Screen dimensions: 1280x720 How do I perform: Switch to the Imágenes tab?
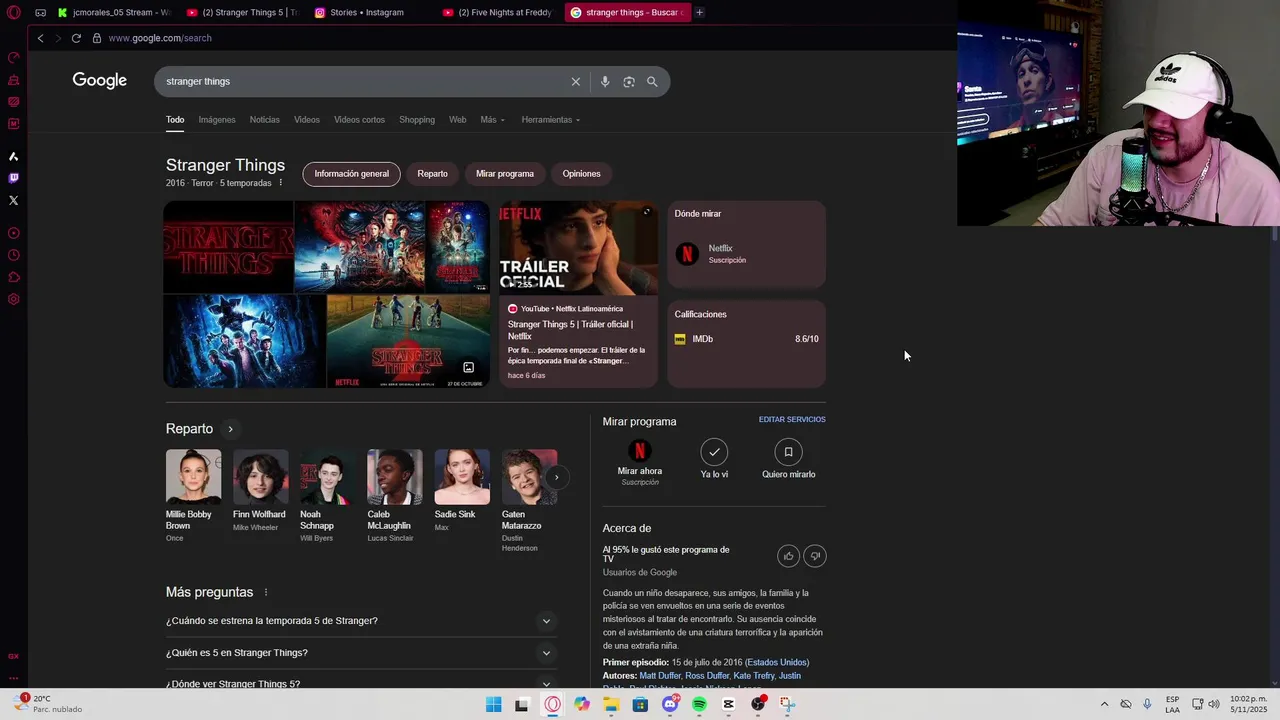[217, 120]
